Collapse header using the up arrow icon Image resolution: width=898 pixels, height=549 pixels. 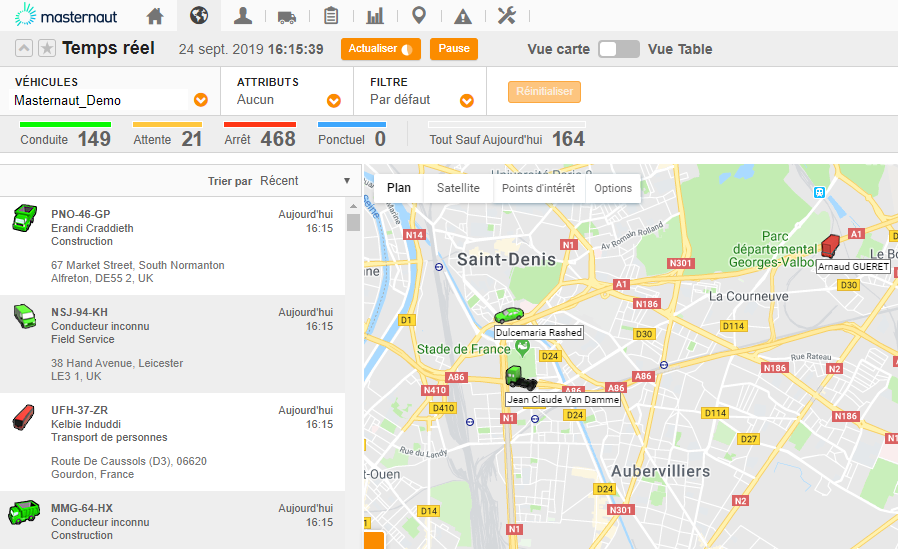(23, 48)
